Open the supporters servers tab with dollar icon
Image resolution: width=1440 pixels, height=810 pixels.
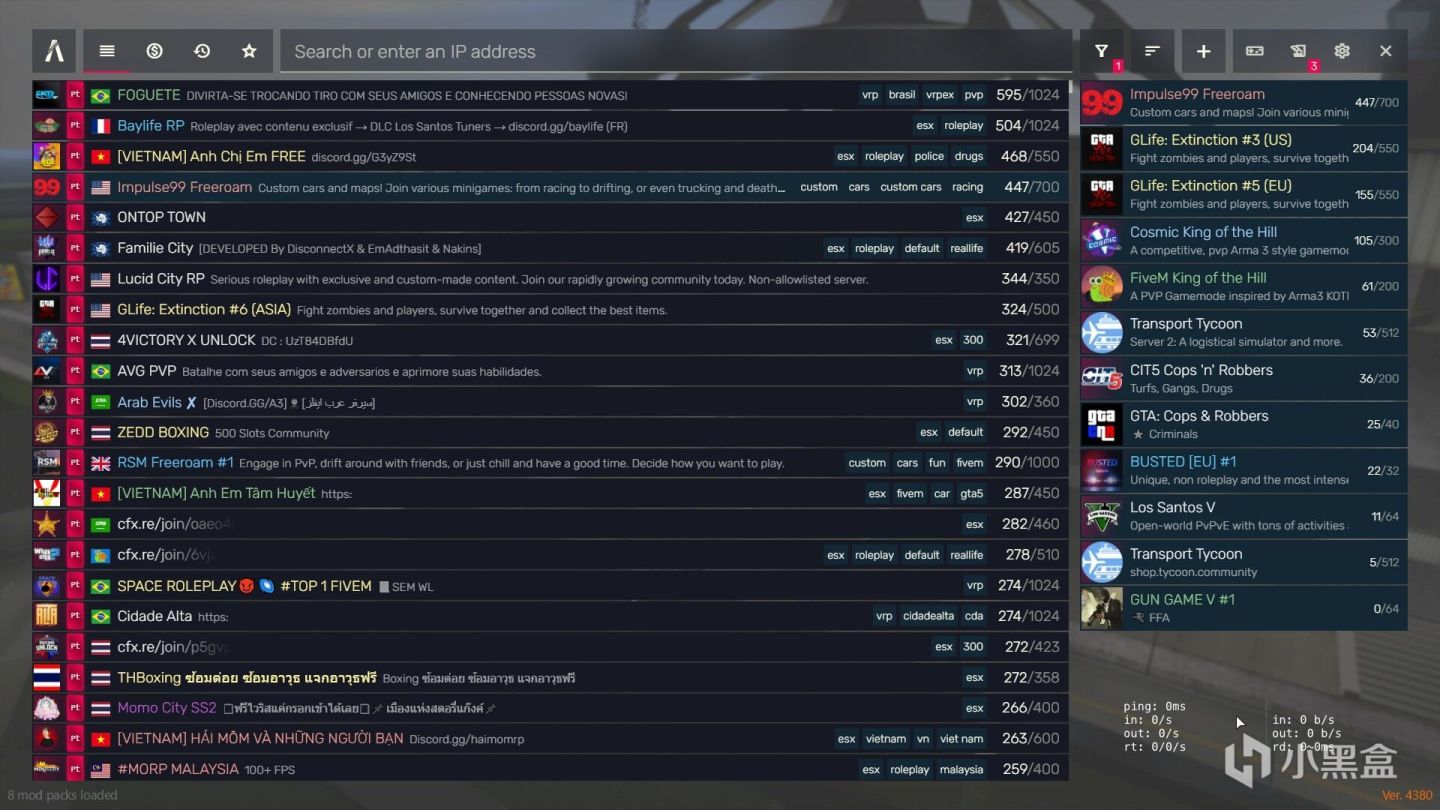tap(154, 51)
